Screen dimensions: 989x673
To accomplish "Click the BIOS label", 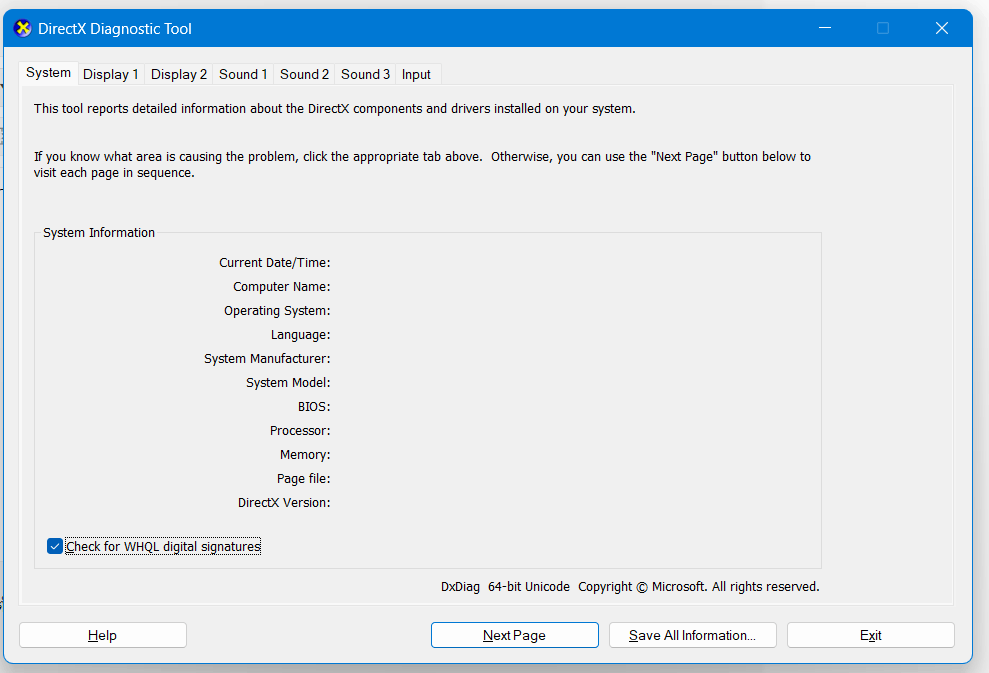I will point(313,407).
